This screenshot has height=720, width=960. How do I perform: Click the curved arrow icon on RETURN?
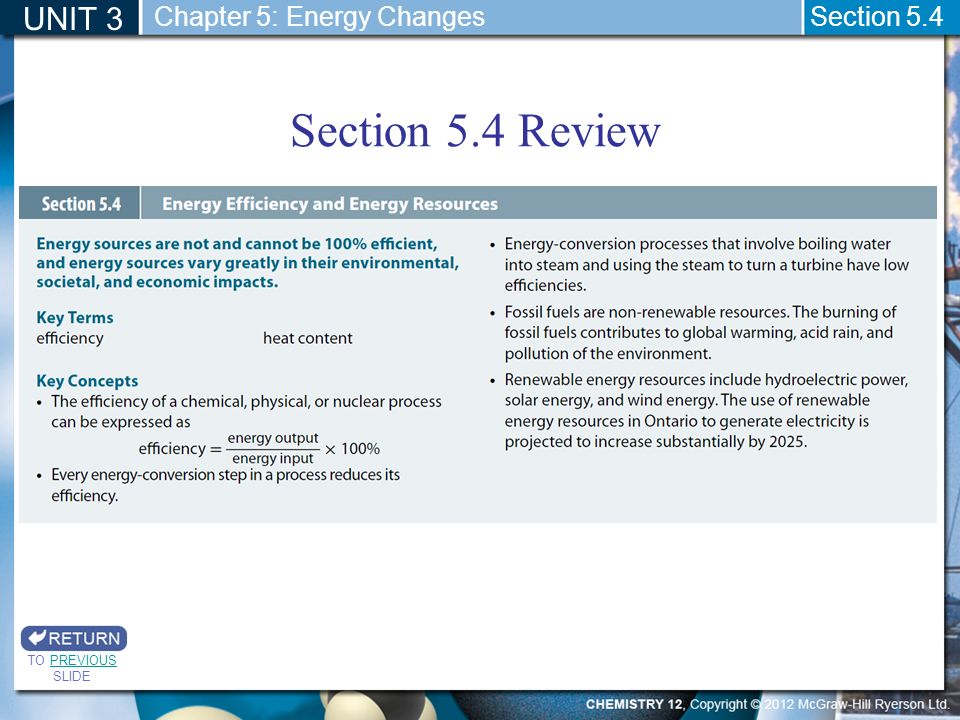click(x=37, y=637)
